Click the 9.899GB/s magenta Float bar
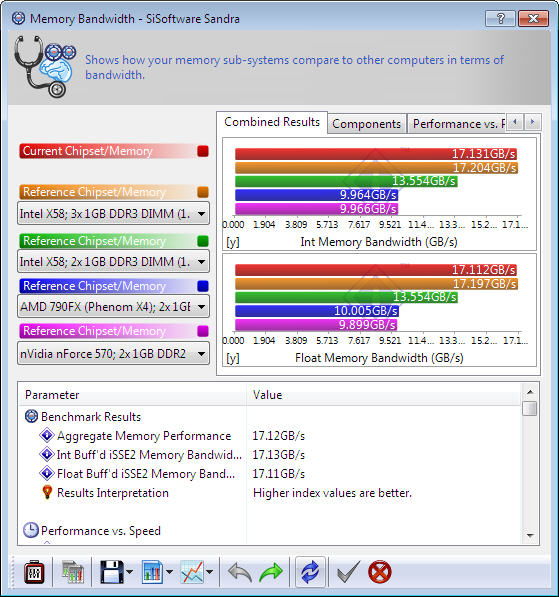559x597 pixels. [316, 325]
